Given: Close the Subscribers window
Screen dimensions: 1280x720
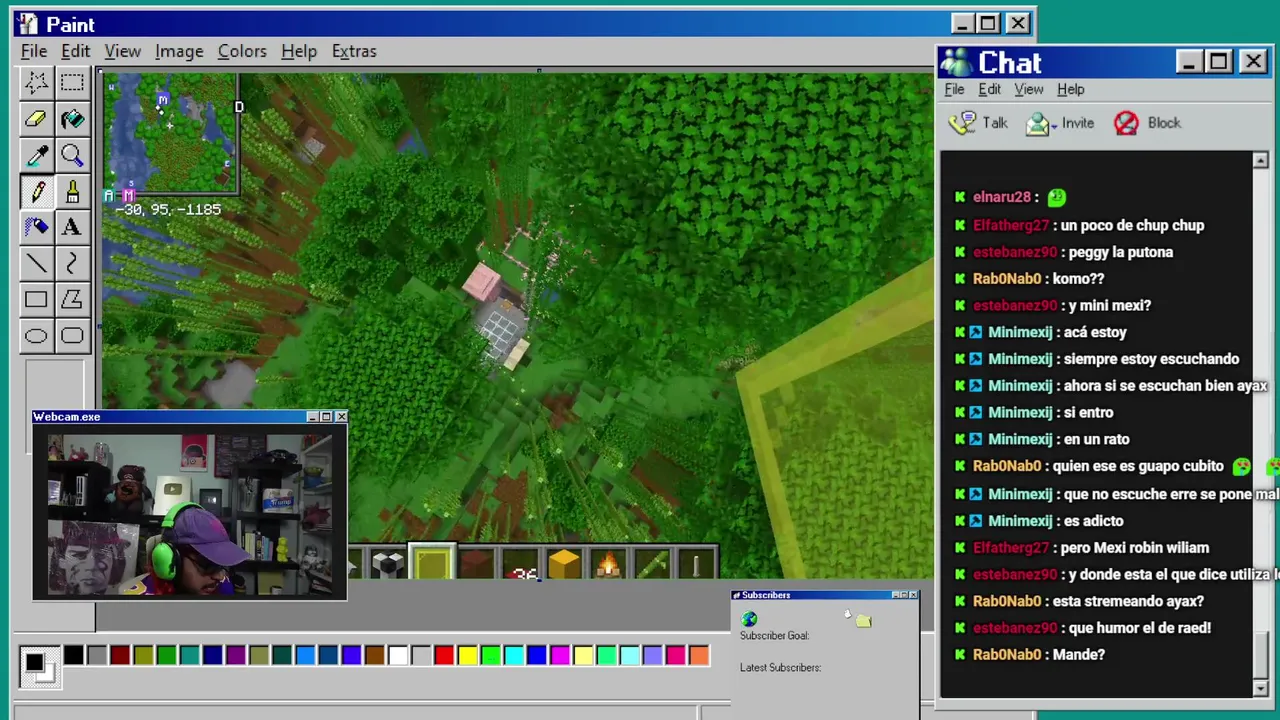Looking at the screenshot, I should click(912, 595).
